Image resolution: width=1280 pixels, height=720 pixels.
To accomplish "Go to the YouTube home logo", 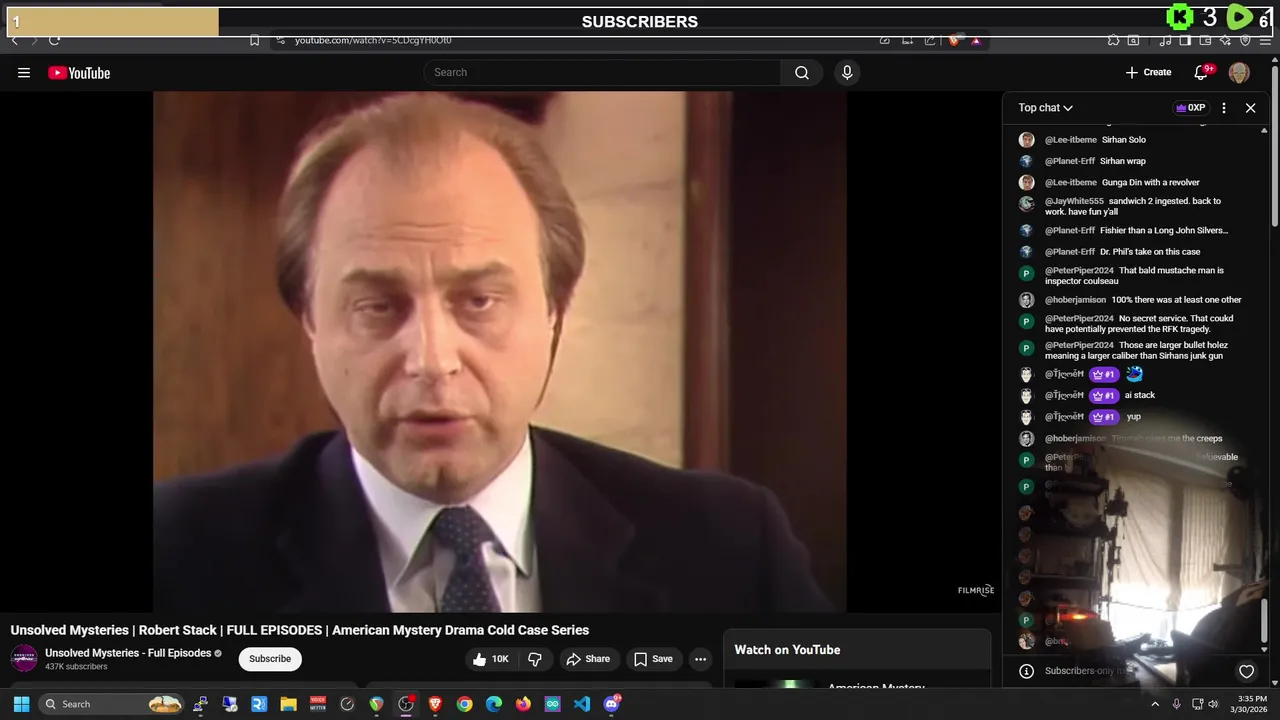I will coord(79,73).
